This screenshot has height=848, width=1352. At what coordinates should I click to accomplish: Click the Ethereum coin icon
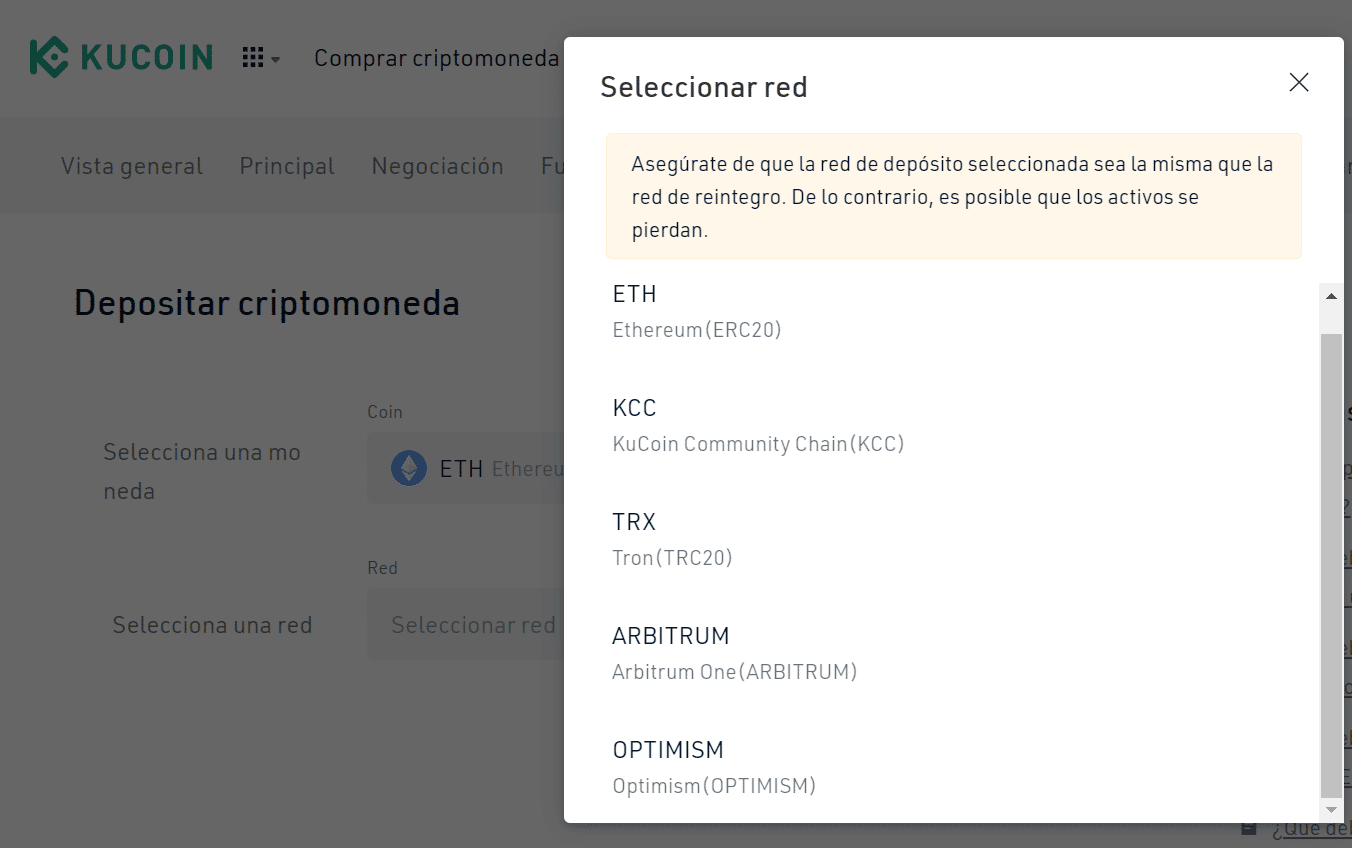(408, 467)
